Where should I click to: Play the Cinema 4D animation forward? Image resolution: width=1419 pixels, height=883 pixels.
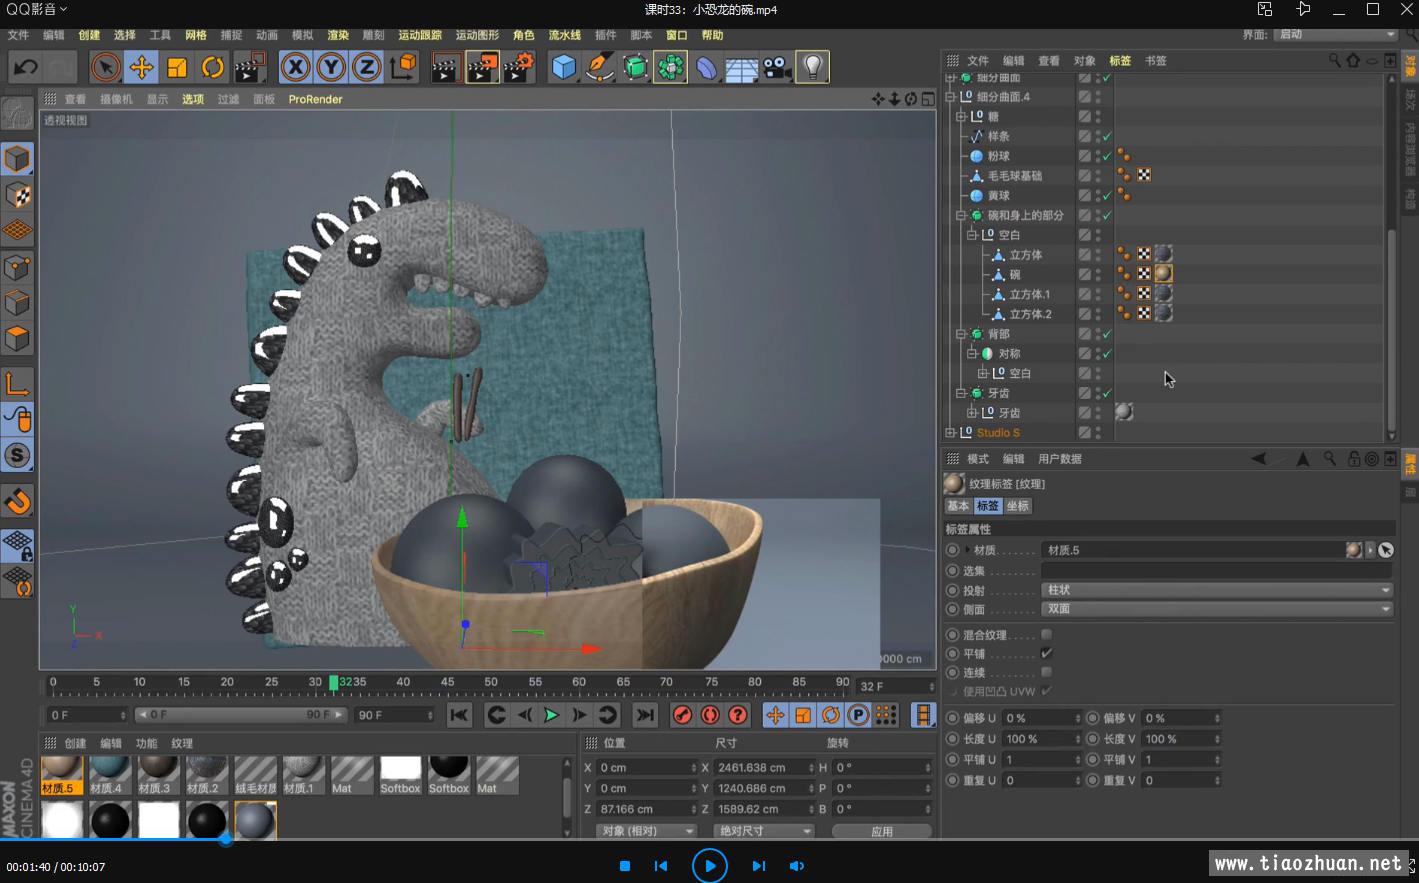tap(551, 715)
